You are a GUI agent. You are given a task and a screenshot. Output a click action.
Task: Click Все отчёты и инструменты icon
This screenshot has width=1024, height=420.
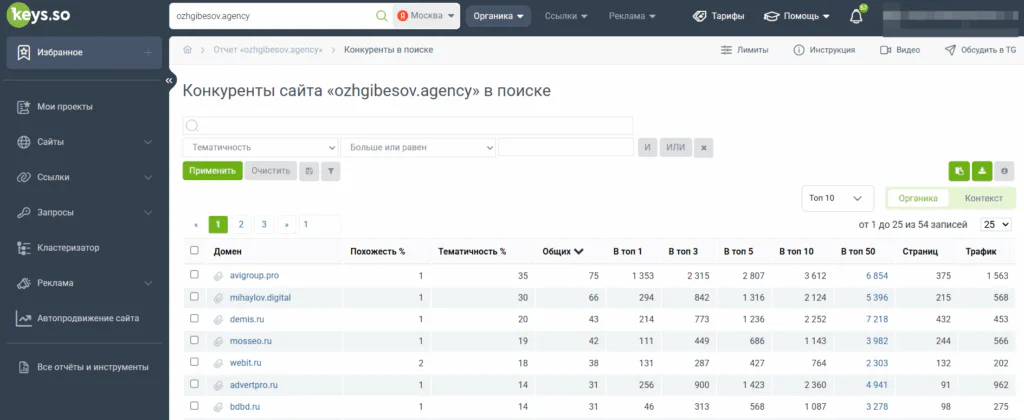(x=24, y=367)
